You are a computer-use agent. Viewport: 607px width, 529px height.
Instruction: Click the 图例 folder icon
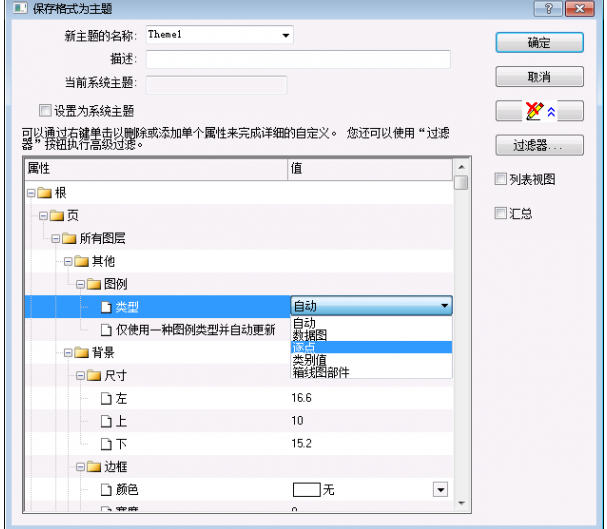pos(94,284)
